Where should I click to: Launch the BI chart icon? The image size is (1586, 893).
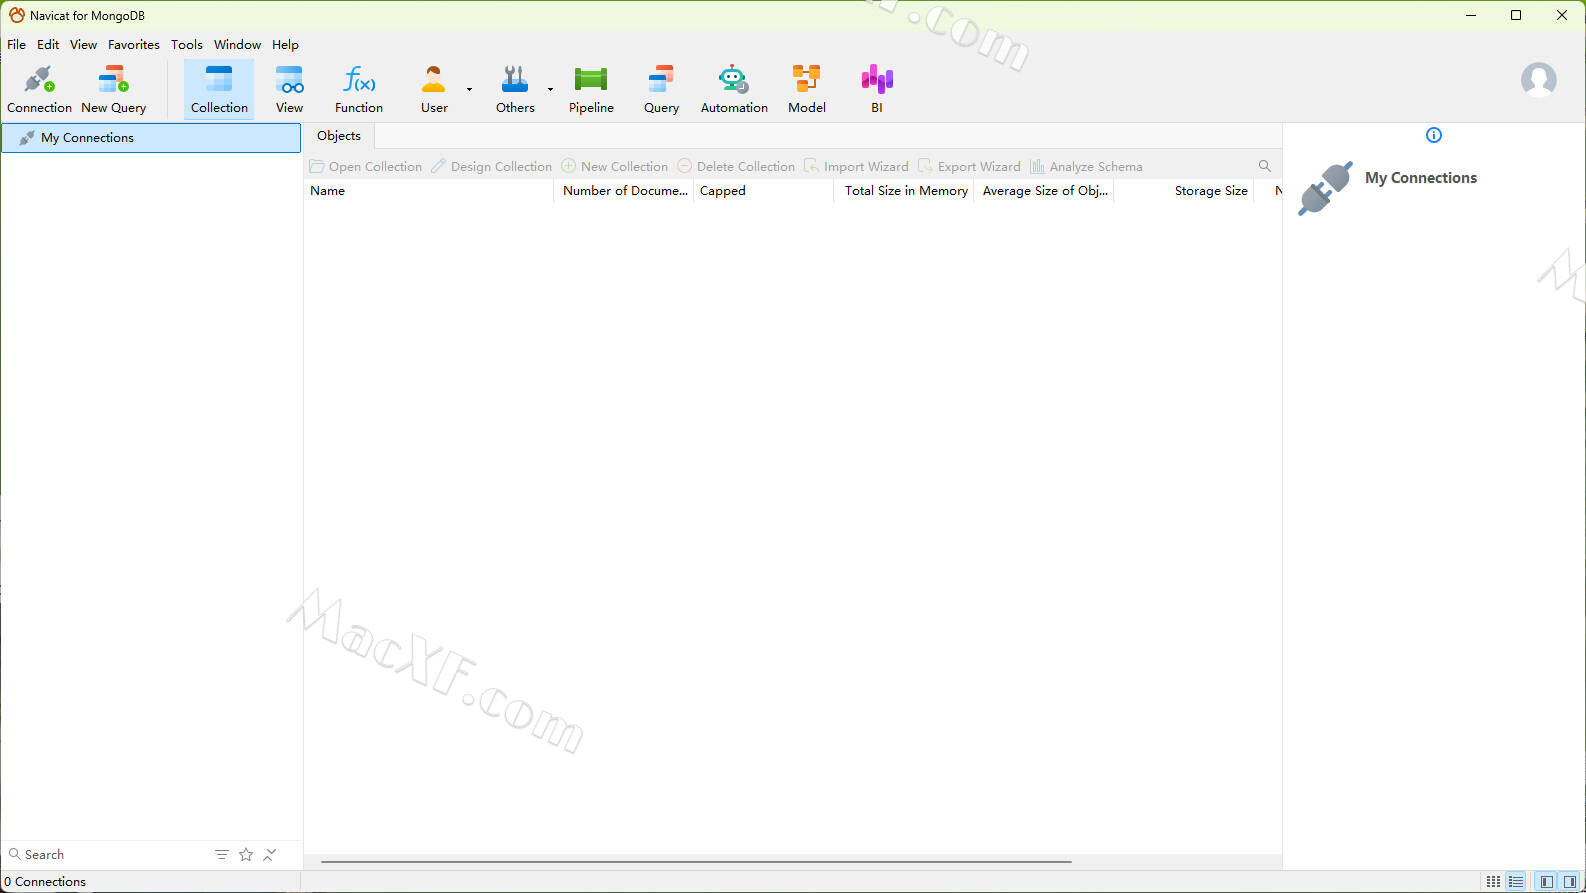(x=876, y=80)
